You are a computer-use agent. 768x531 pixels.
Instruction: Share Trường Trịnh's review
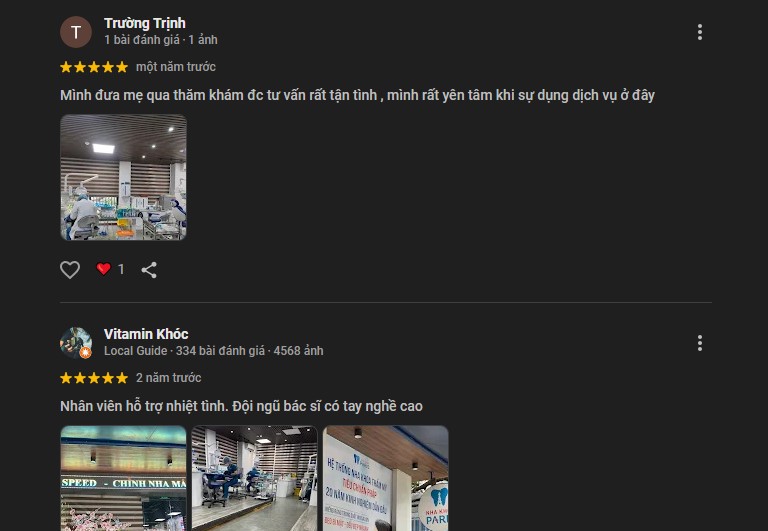pos(149,270)
